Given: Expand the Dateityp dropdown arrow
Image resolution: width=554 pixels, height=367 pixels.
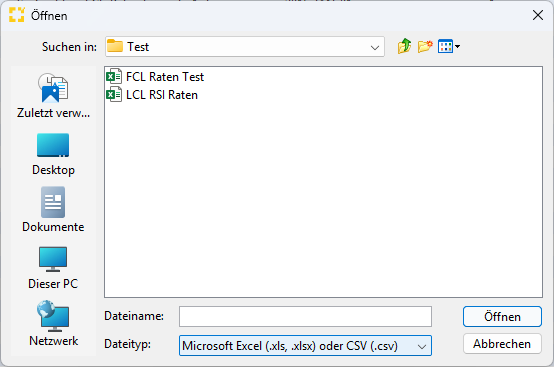Looking at the screenshot, I should [x=422, y=346].
